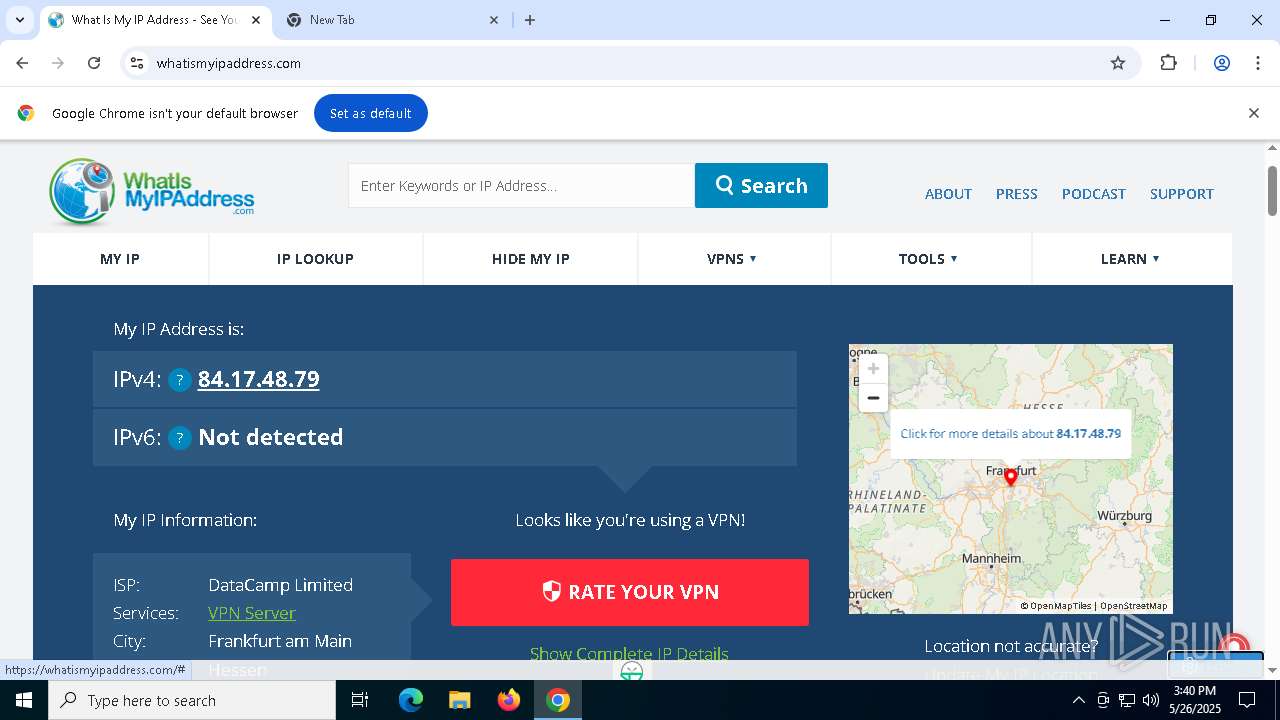This screenshot has width=1280, height=720.
Task: Click the RATE YOUR VPN button
Action: coord(630,592)
